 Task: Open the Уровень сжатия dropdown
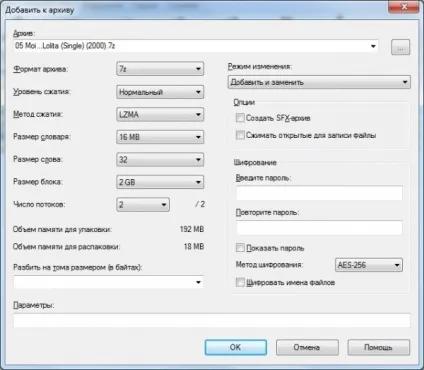(160, 92)
